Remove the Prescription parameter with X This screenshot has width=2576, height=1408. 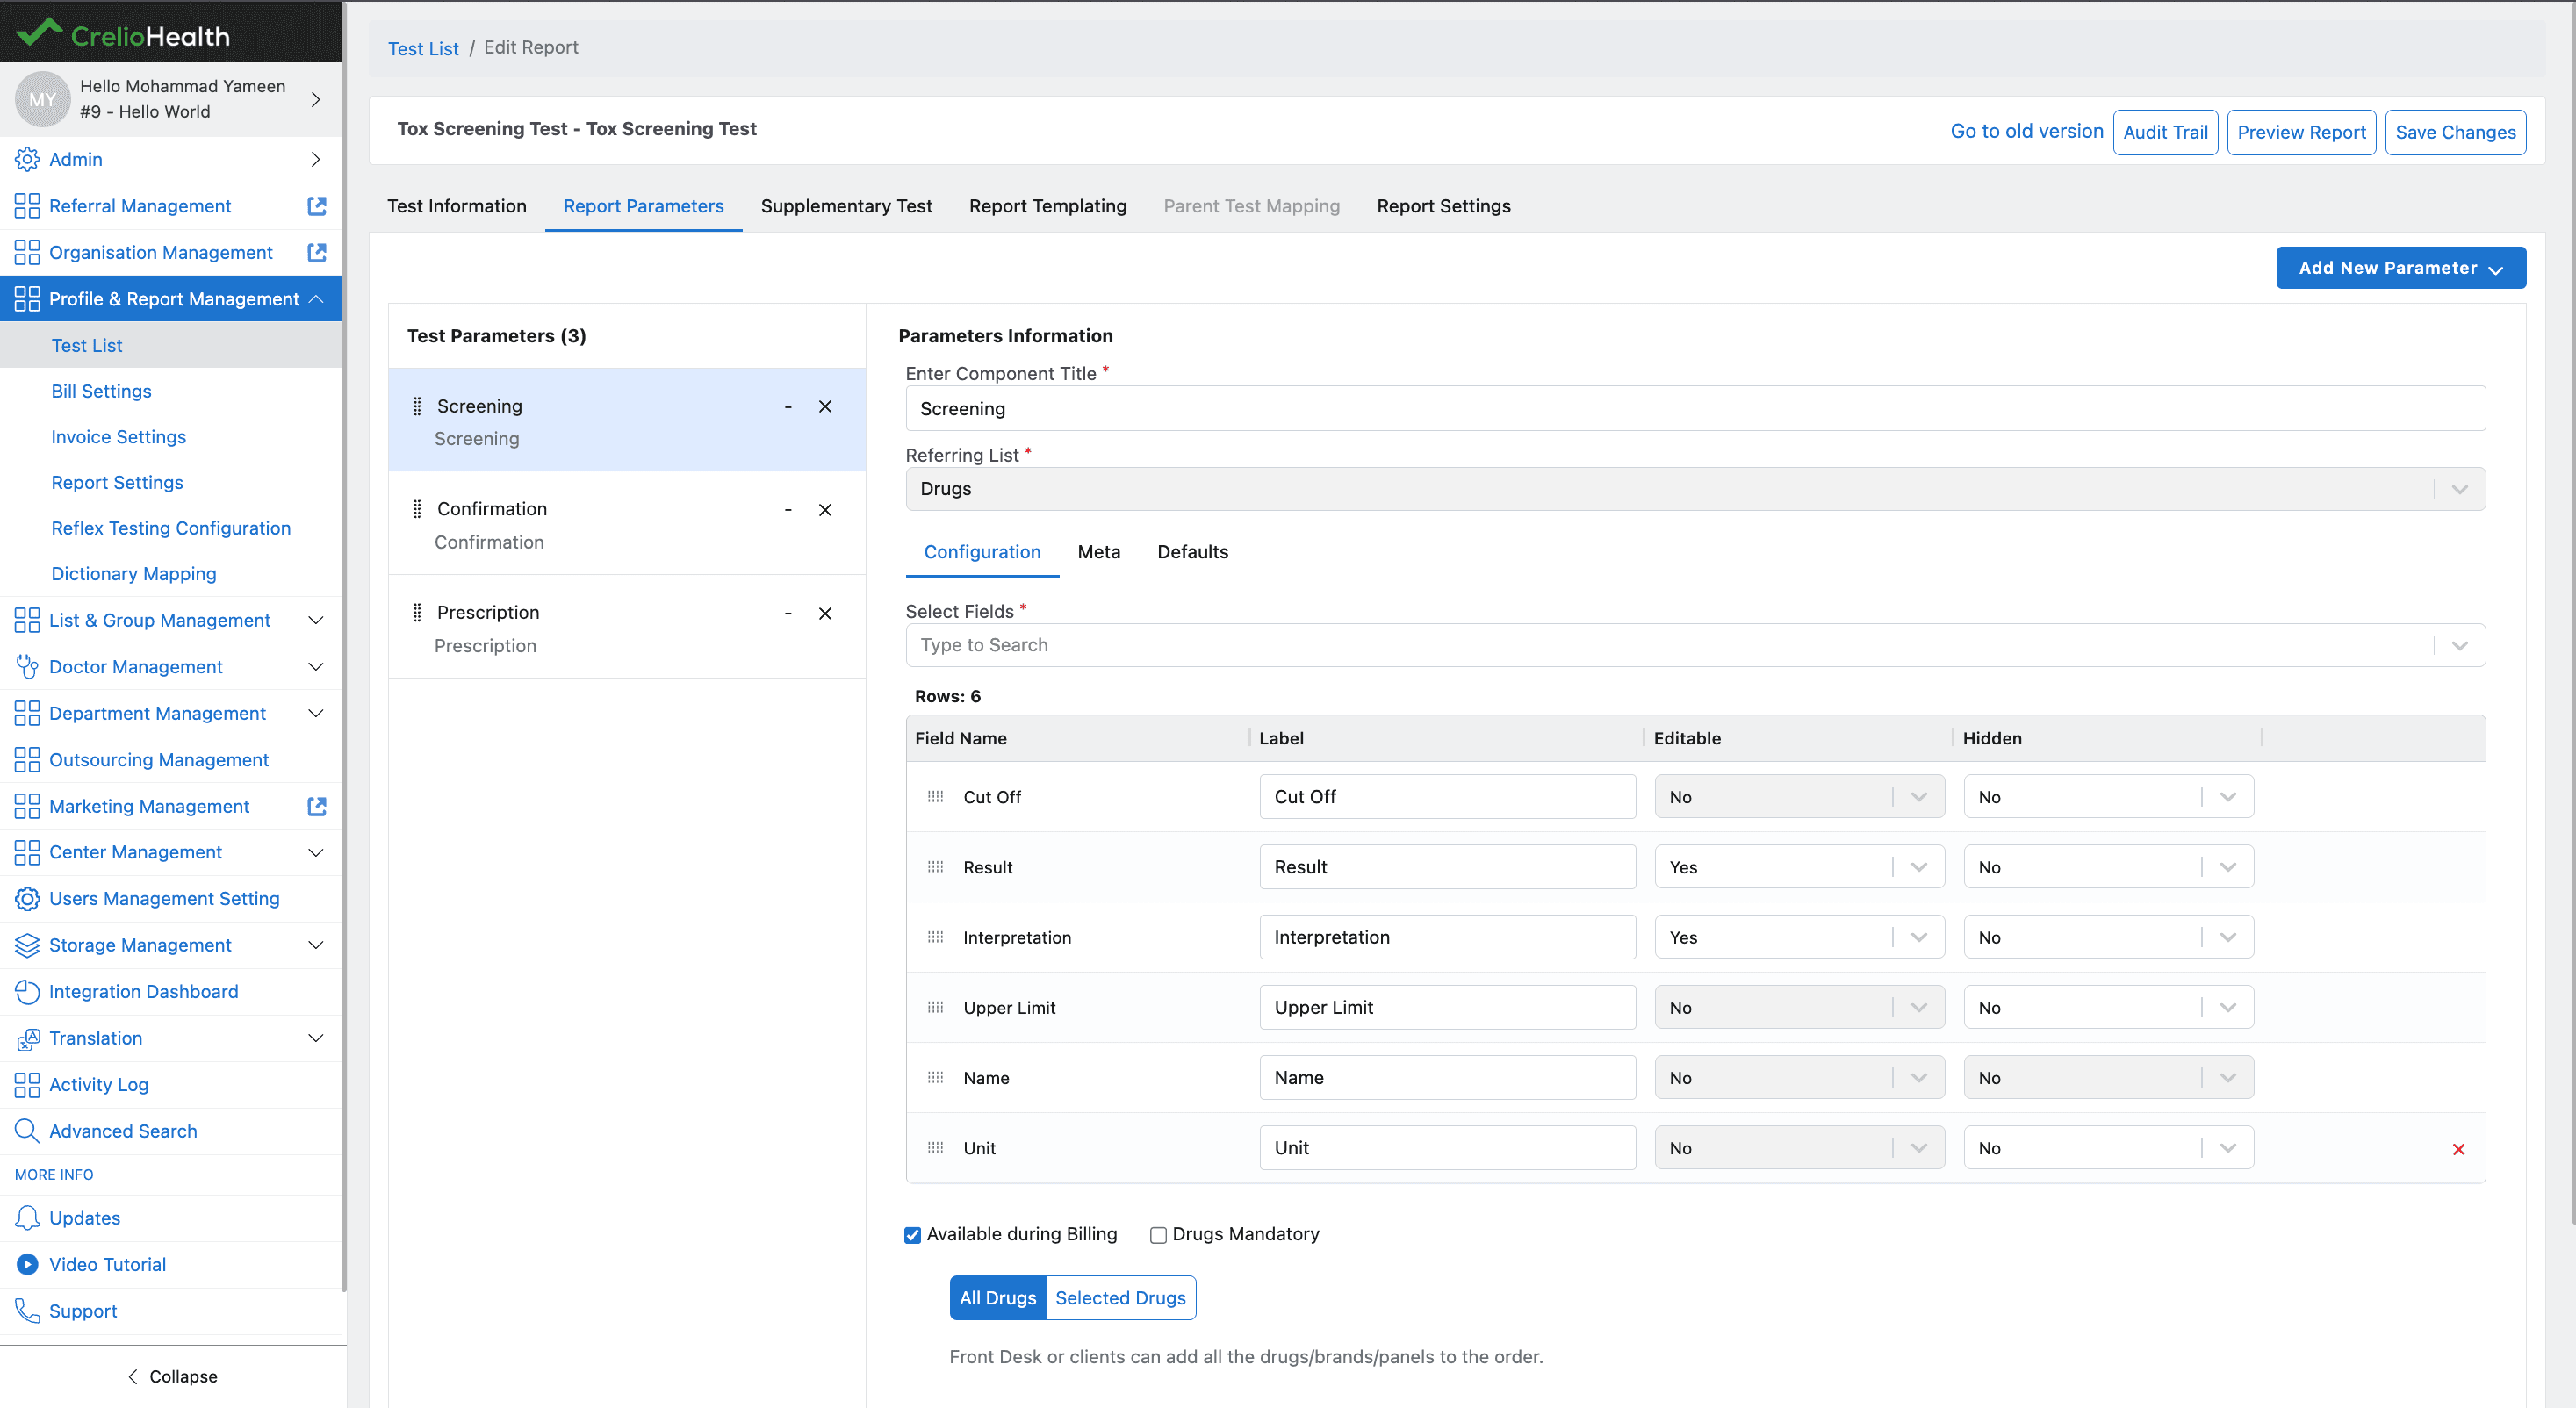[825, 613]
